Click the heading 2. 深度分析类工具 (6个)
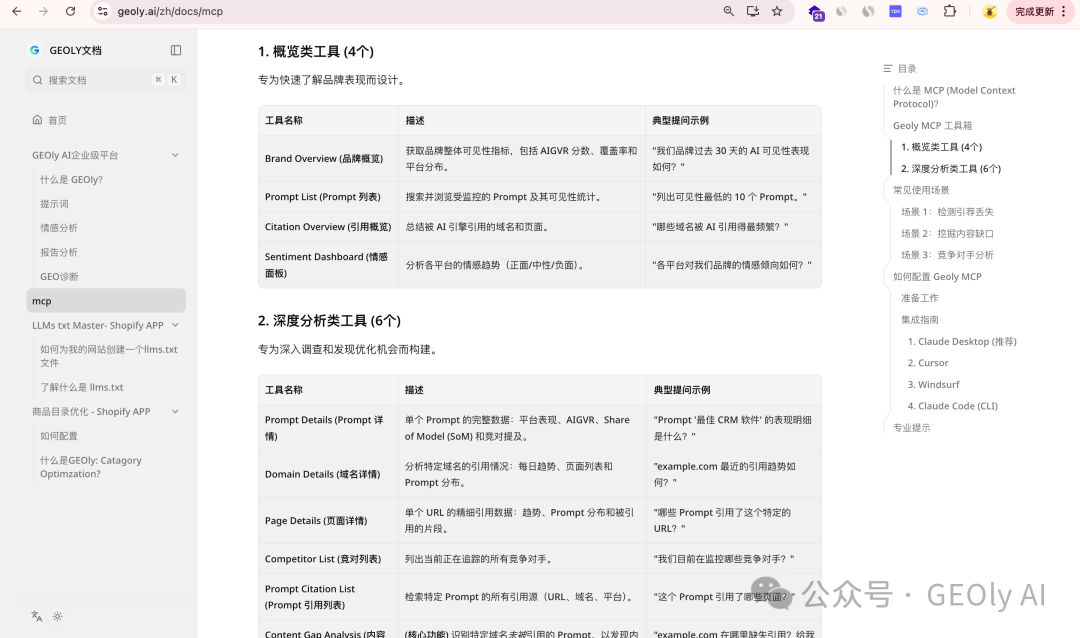This screenshot has width=1080, height=638. coord(329,320)
